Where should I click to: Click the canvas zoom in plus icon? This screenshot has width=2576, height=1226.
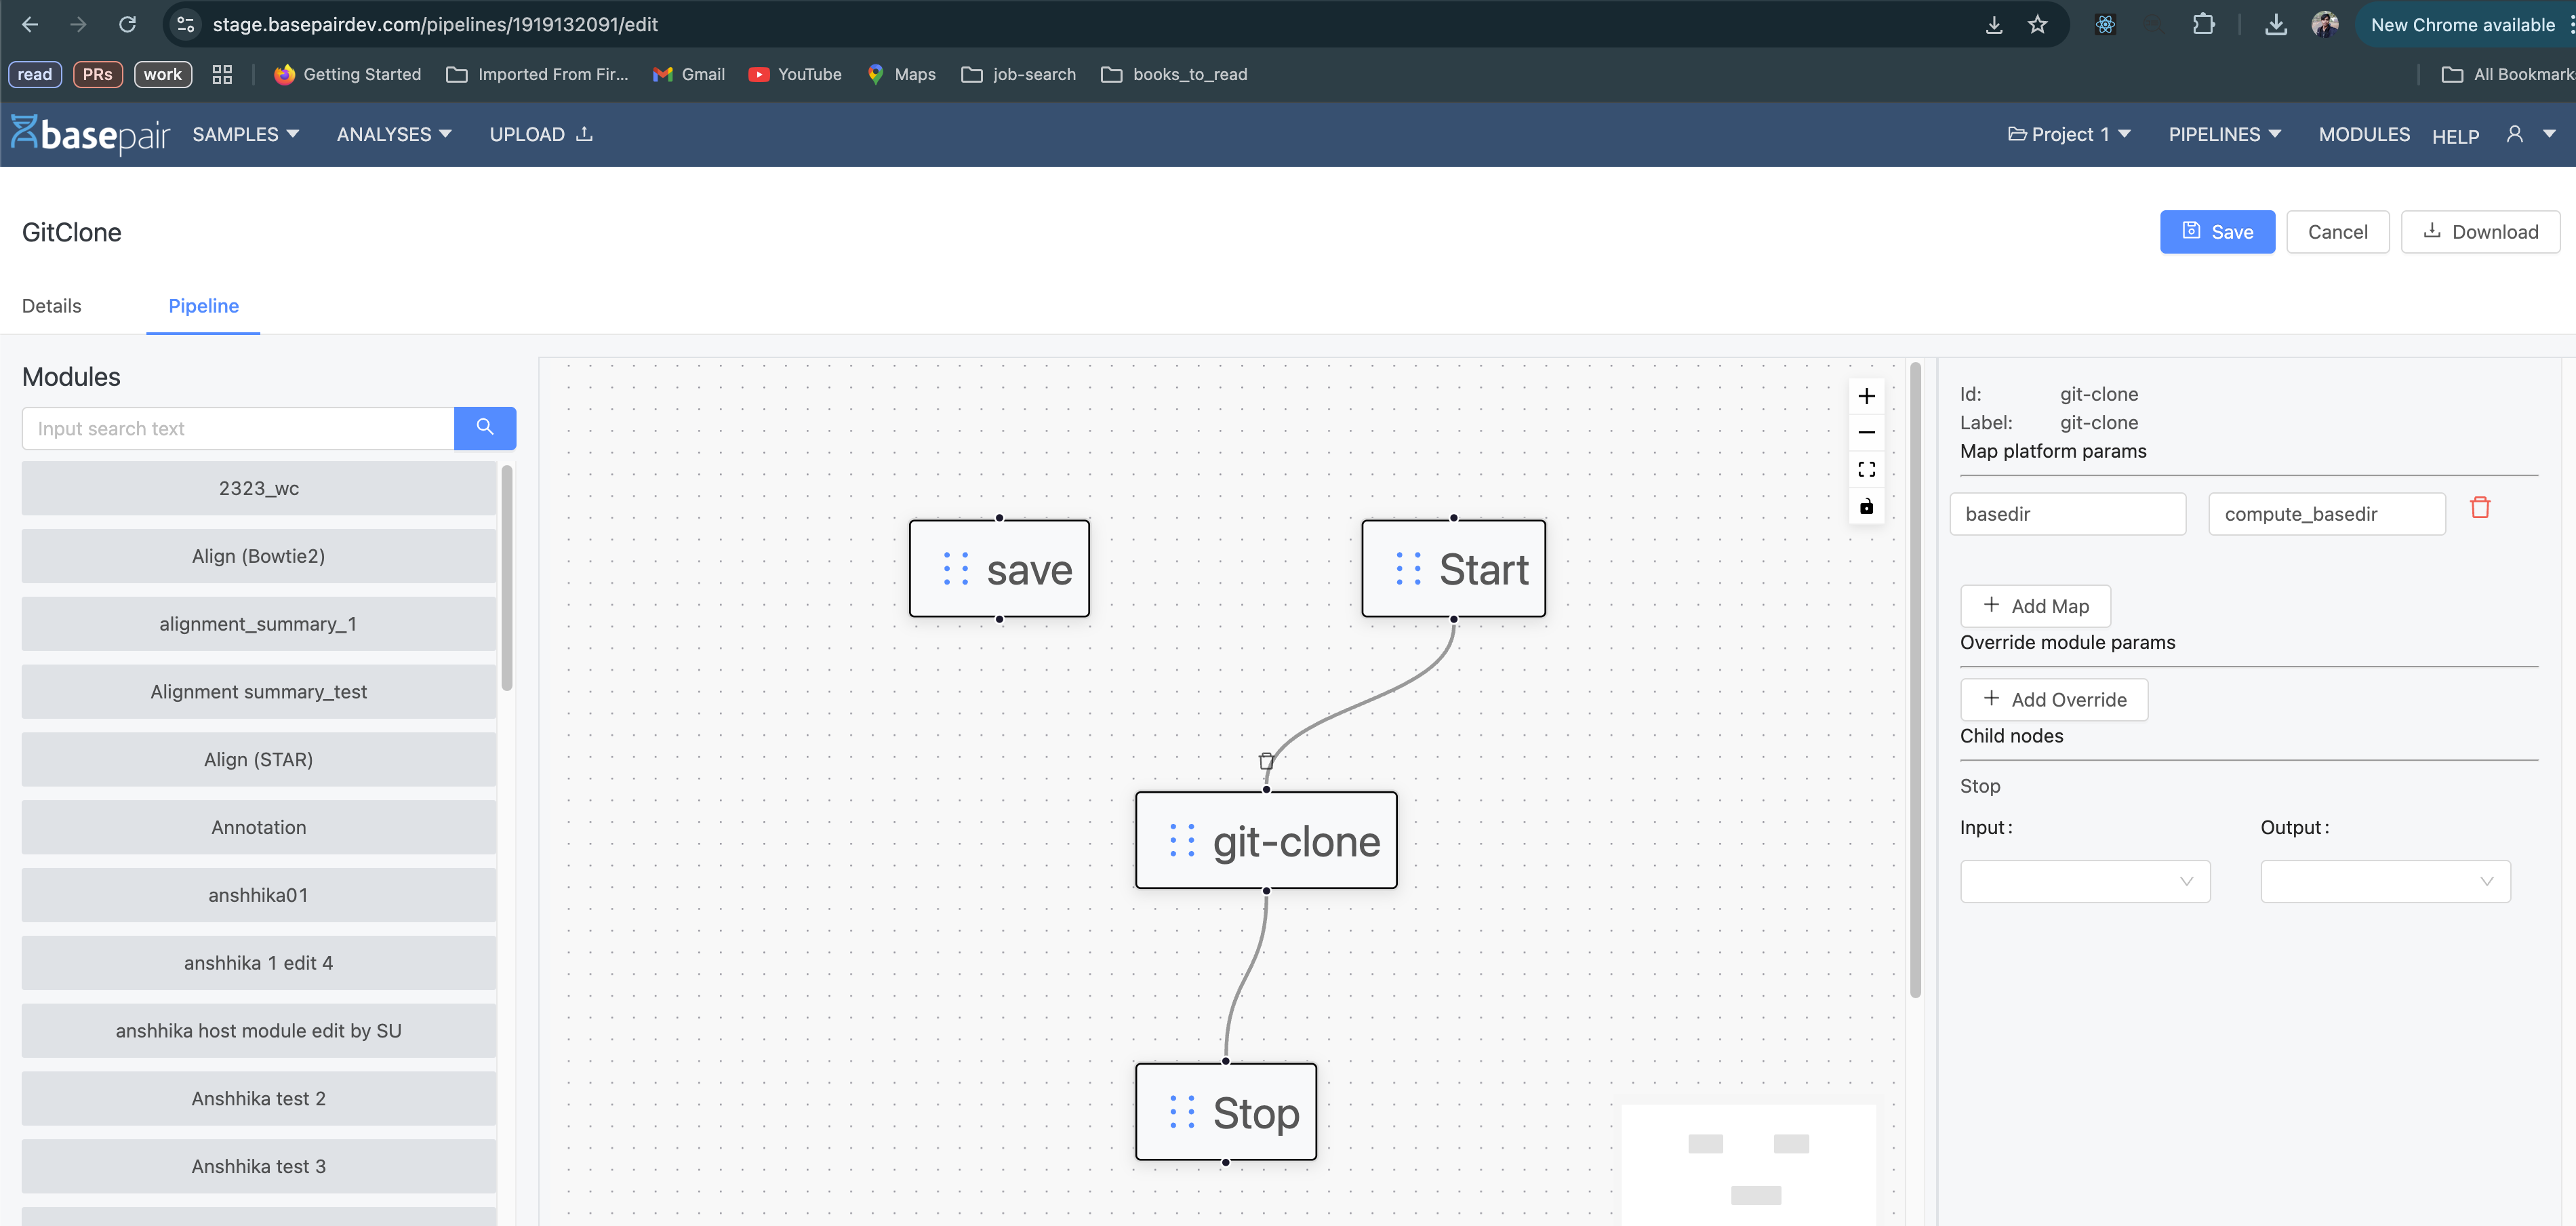[1866, 396]
